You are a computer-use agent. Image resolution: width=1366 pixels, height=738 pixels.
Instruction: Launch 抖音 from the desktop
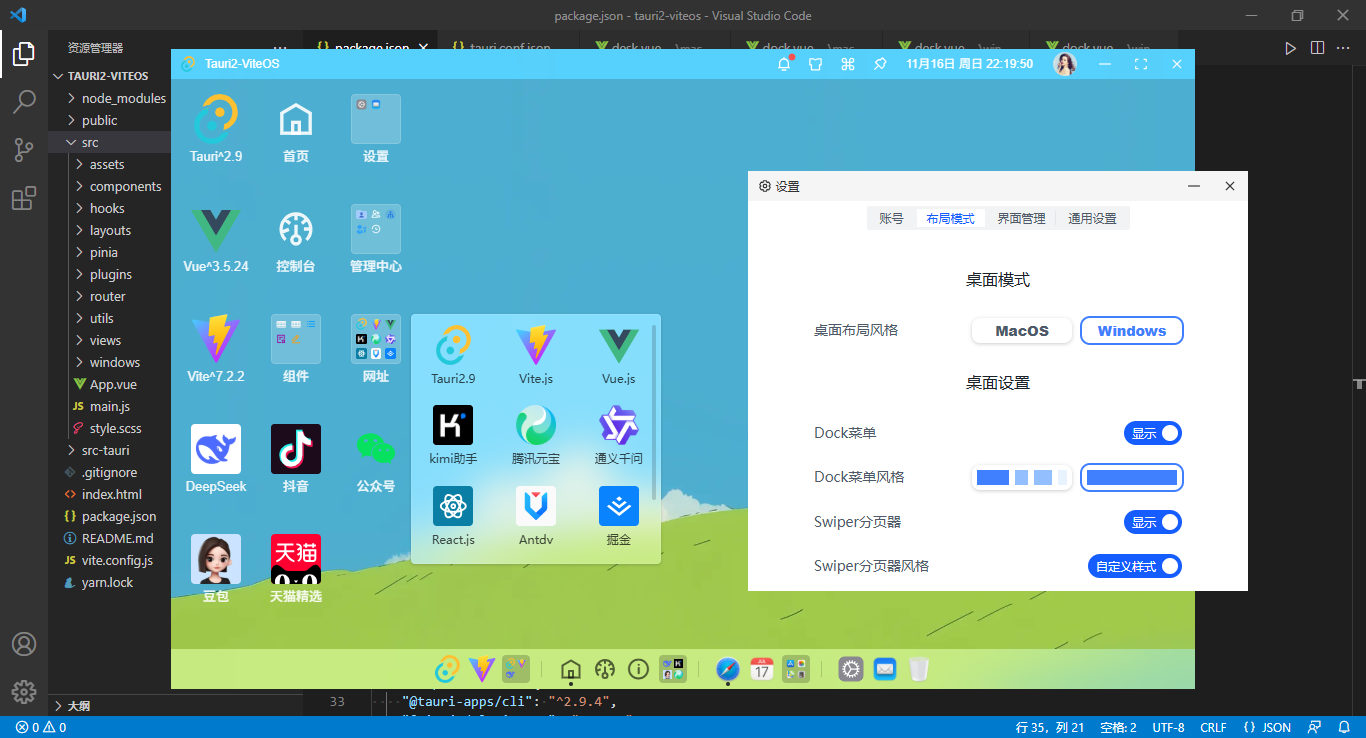pyautogui.click(x=295, y=447)
